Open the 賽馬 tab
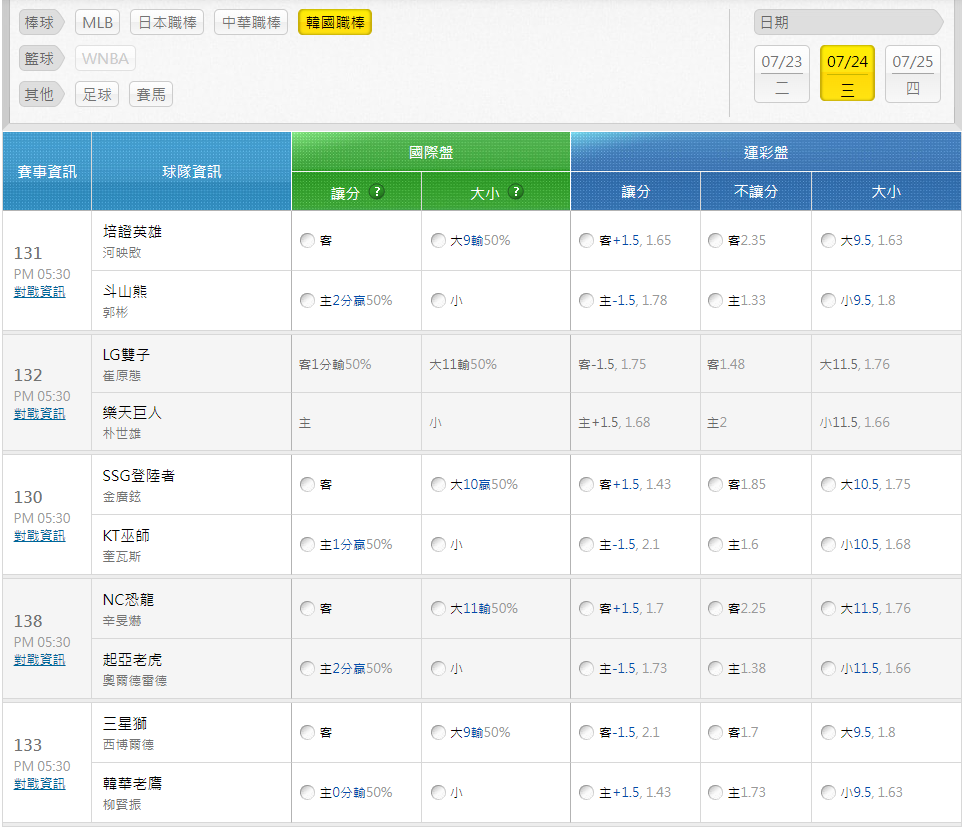The image size is (964, 827). click(151, 94)
